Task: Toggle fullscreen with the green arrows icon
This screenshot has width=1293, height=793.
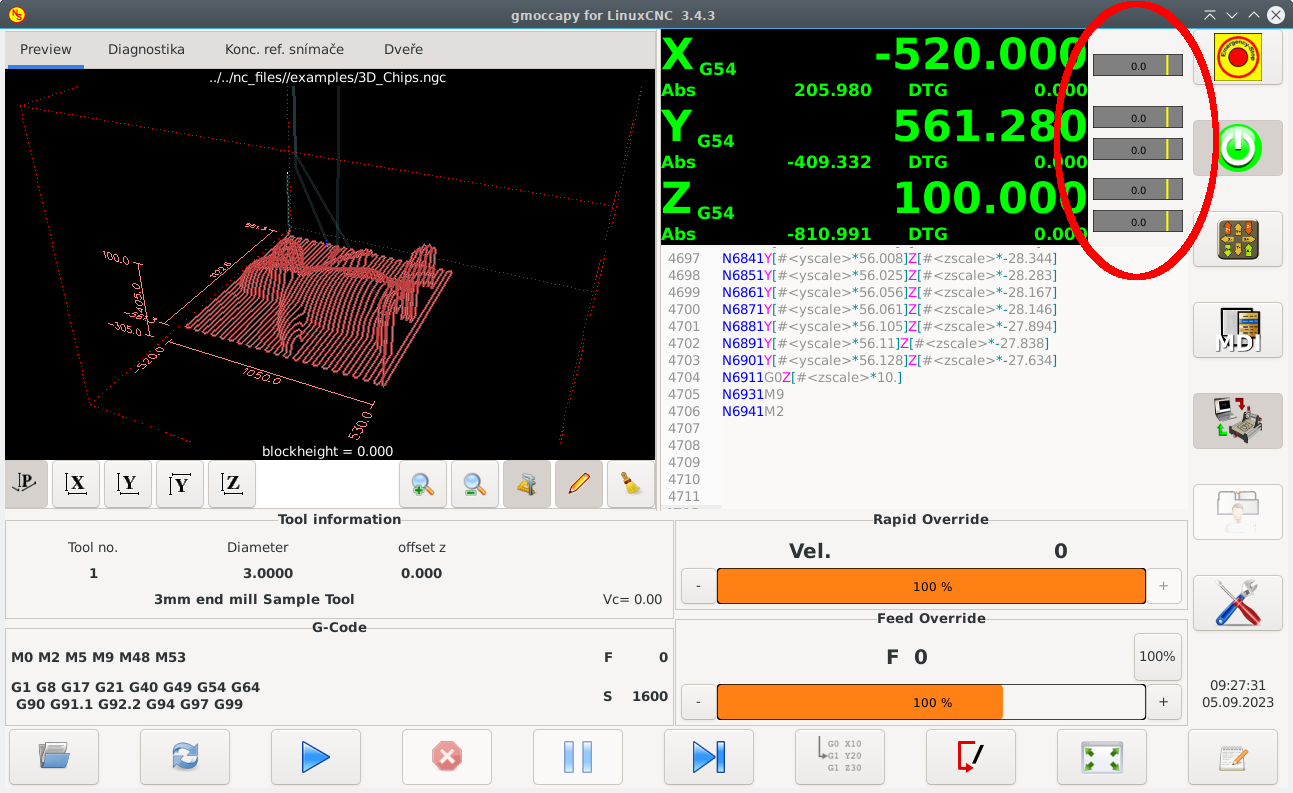Action: coord(1101,757)
